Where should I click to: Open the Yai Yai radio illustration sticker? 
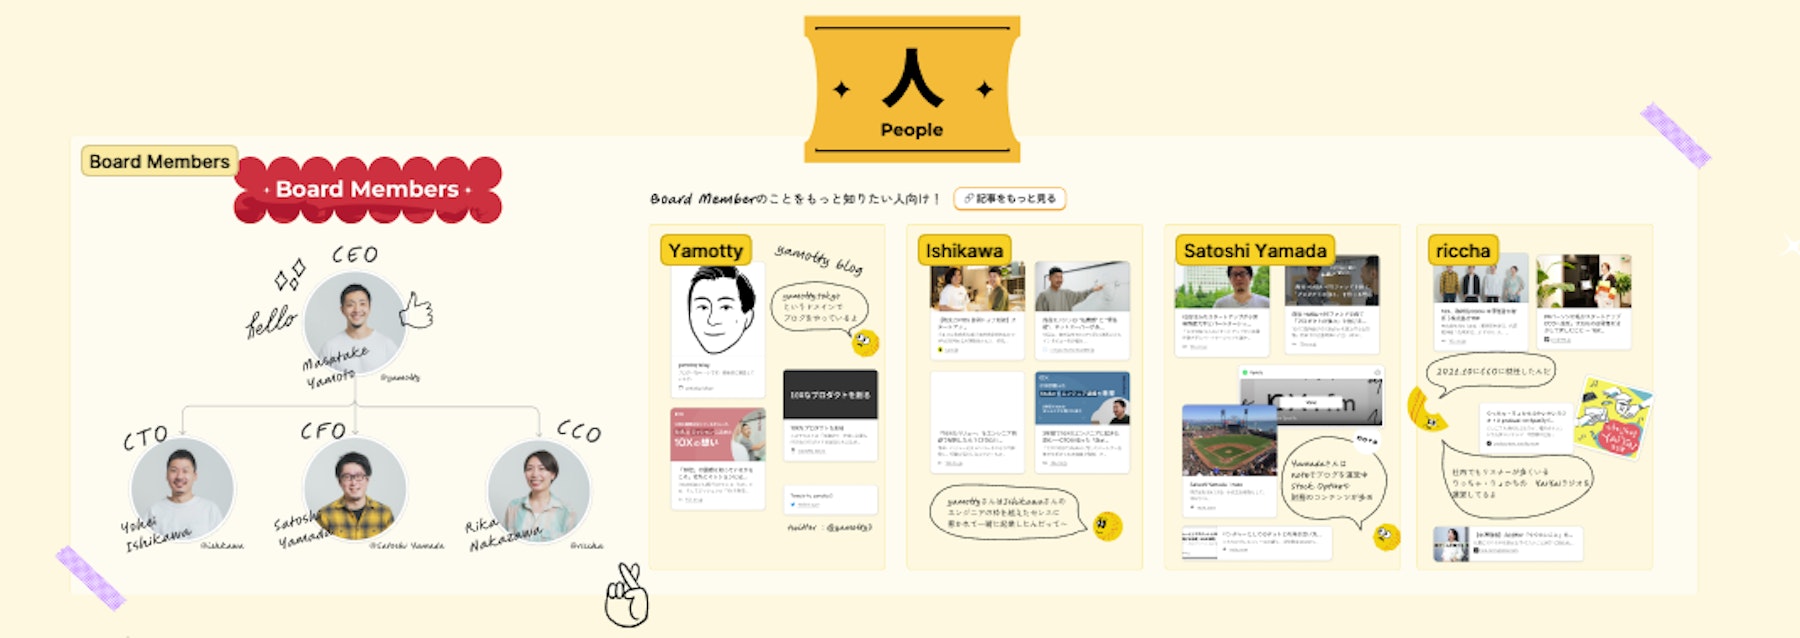1613,418
